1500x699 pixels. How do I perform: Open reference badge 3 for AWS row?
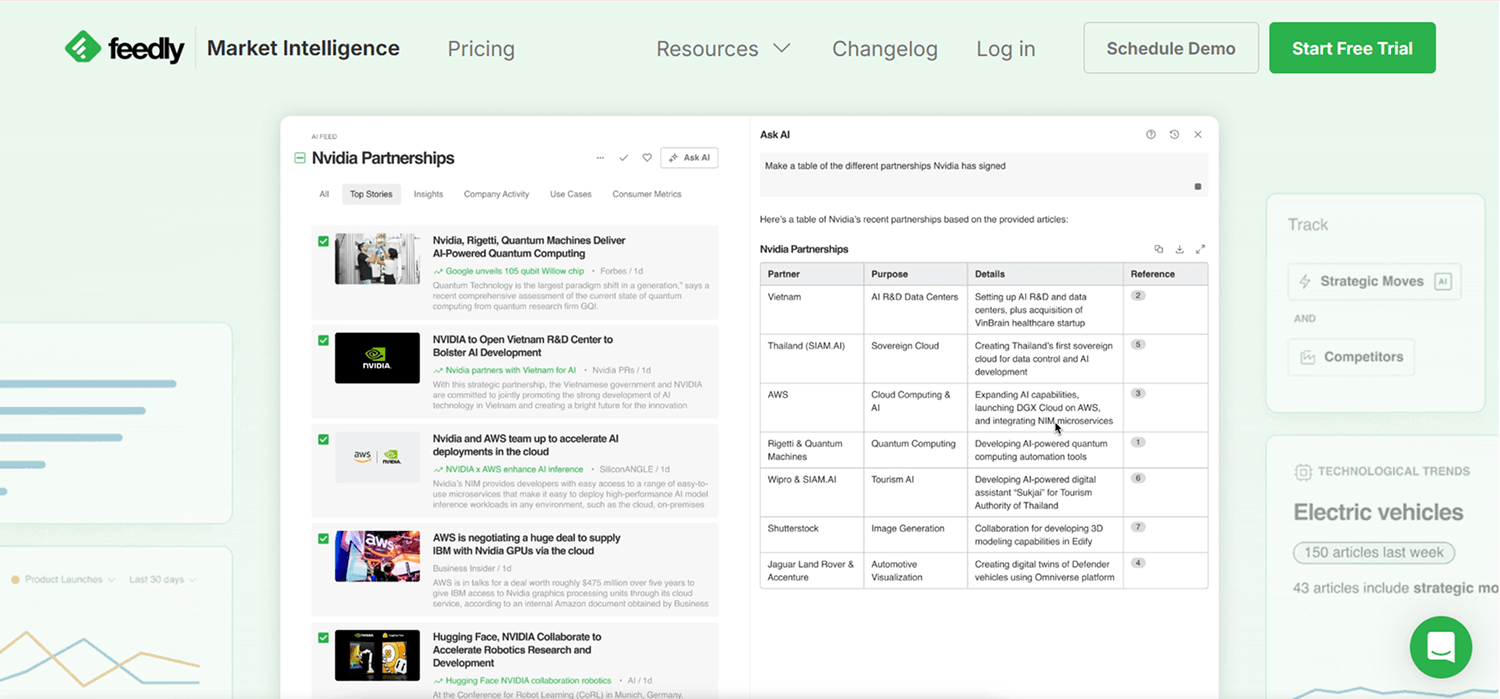pos(1138,394)
